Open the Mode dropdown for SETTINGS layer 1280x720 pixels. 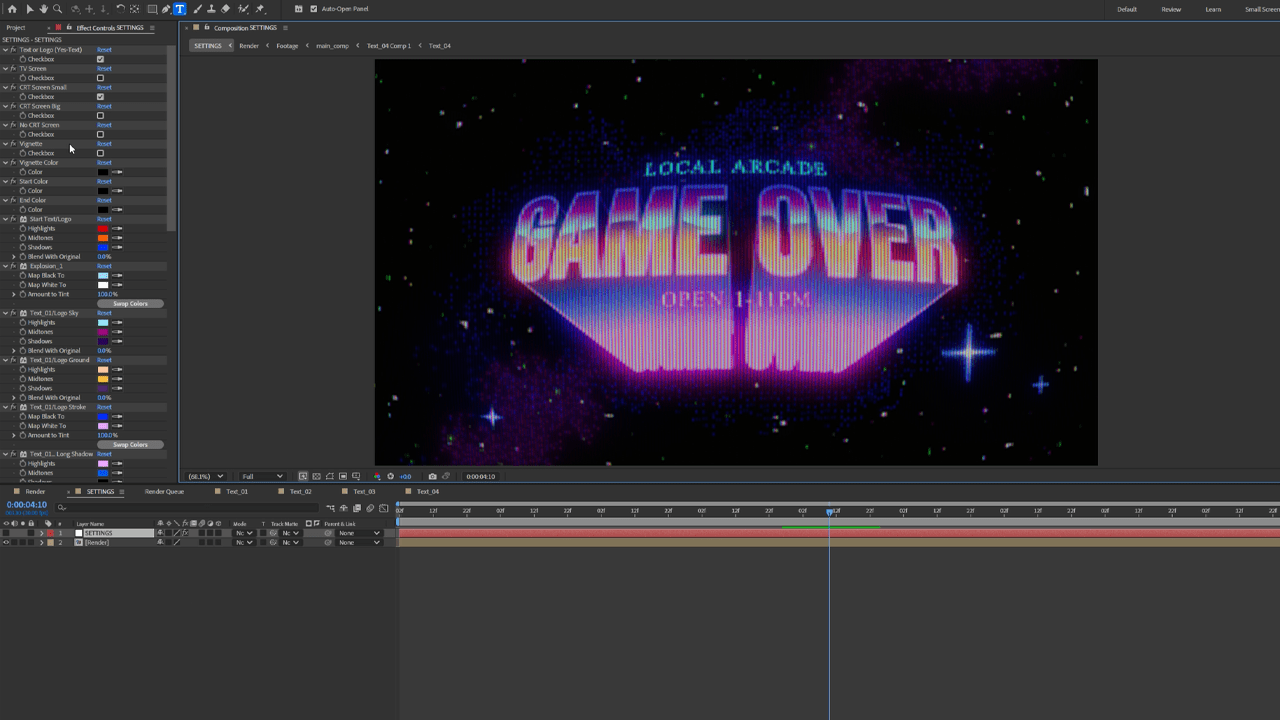[244, 533]
